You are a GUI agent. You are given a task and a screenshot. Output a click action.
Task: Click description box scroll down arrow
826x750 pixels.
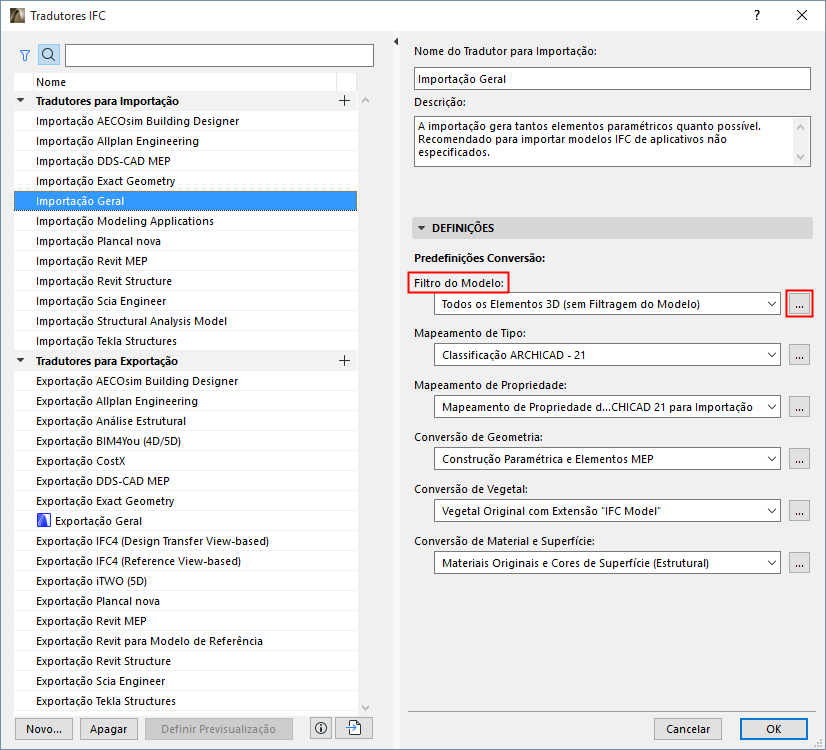click(801, 156)
